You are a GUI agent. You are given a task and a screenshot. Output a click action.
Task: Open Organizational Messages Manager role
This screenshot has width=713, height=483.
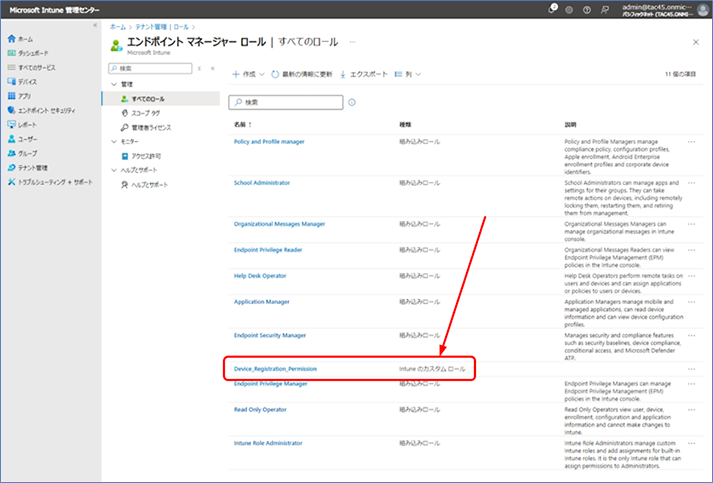pos(280,224)
